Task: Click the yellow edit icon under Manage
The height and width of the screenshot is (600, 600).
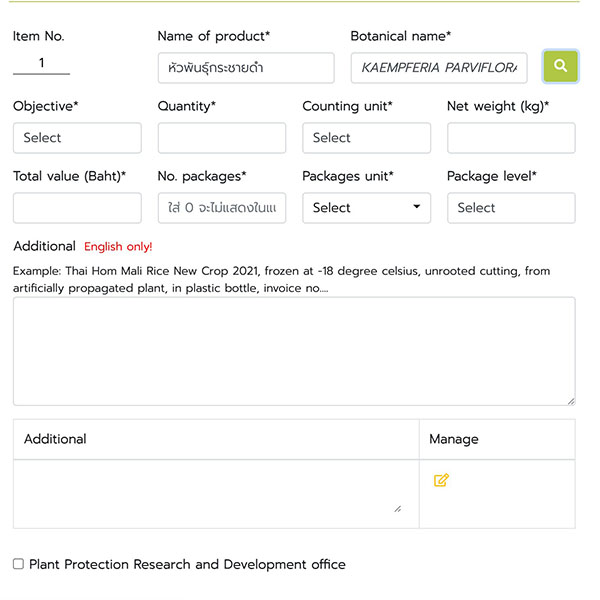Action: (x=441, y=481)
